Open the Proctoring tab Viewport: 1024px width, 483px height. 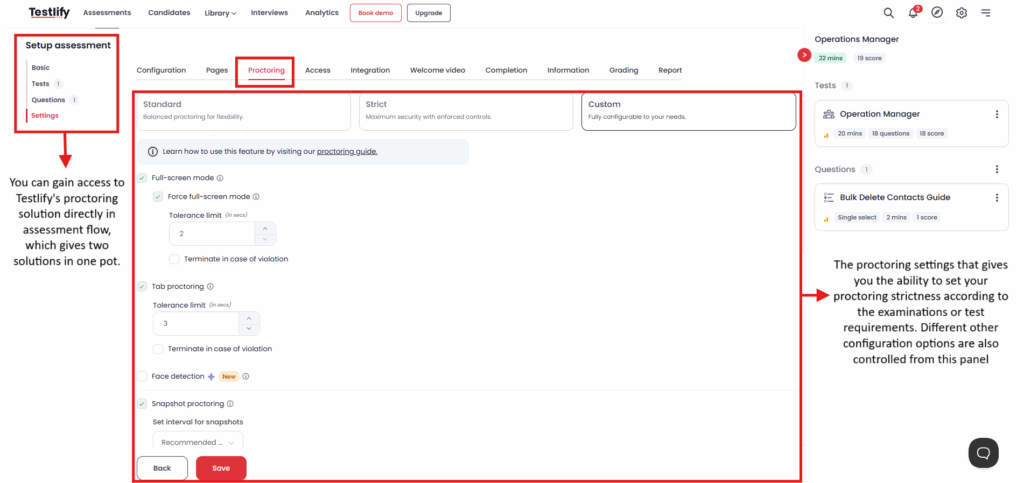pos(266,70)
